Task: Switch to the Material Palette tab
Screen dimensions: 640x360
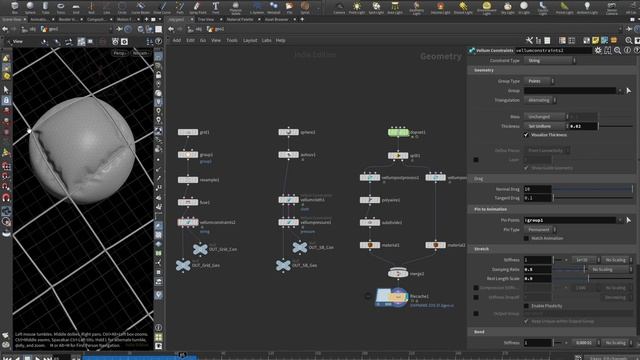Action: pyautogui.click(x=240, y=19)
